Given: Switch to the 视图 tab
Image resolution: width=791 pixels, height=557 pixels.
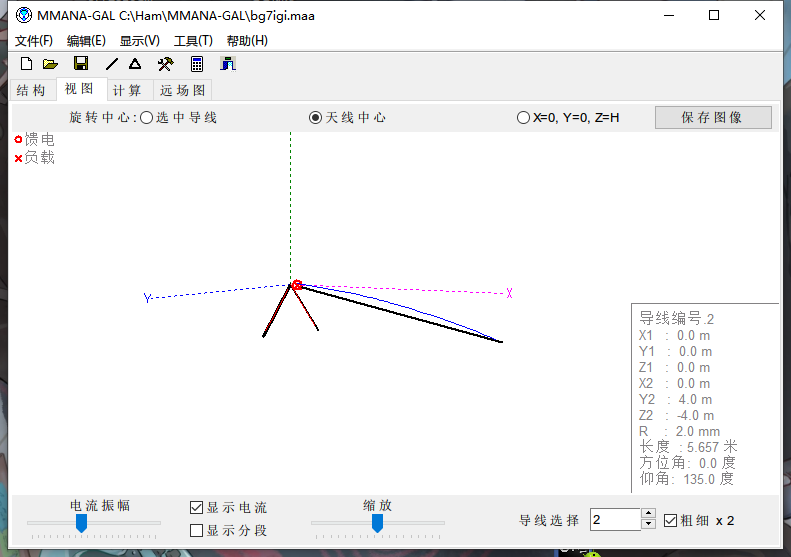Looking at the screenshot, I should click(x=80, y=89).
